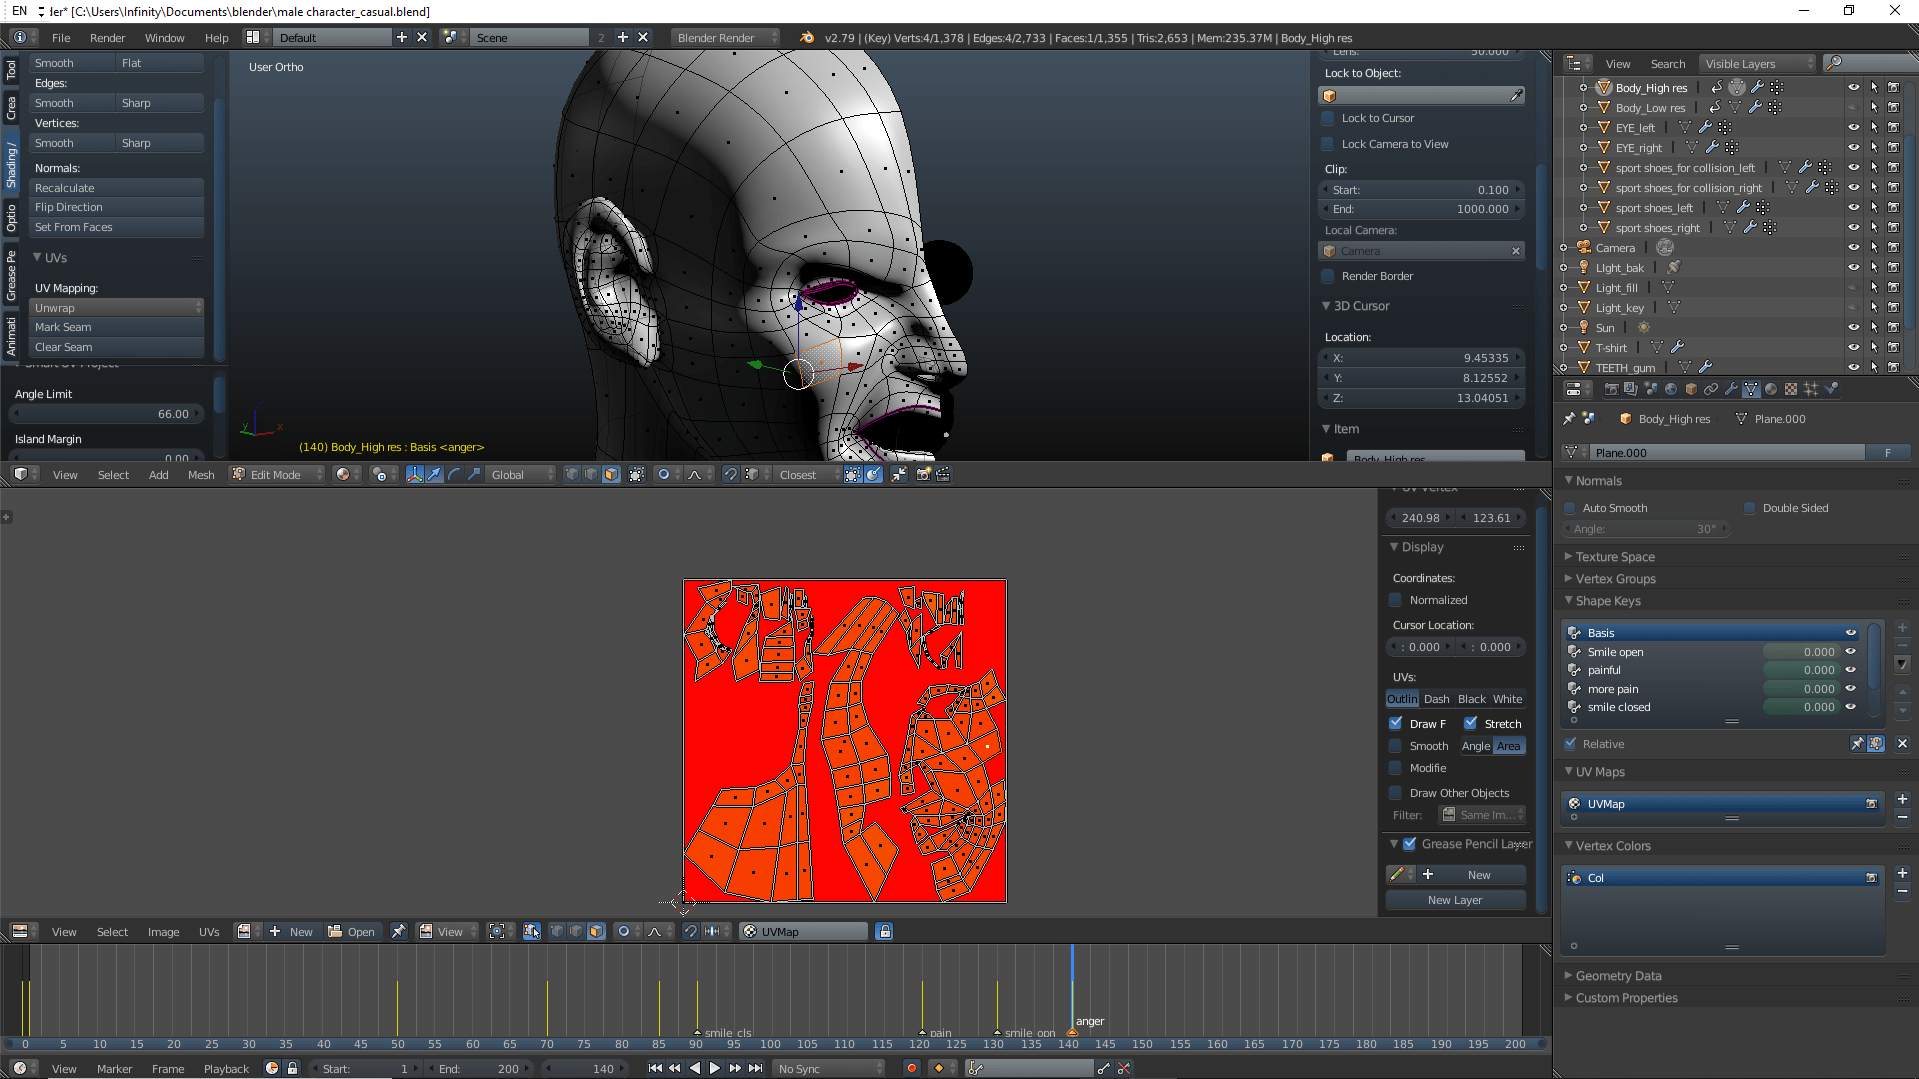This screenshot has width=1919, height=1079.
Task: Toggle the Normalized coordinates checkbox
Action: point(1395,600)
